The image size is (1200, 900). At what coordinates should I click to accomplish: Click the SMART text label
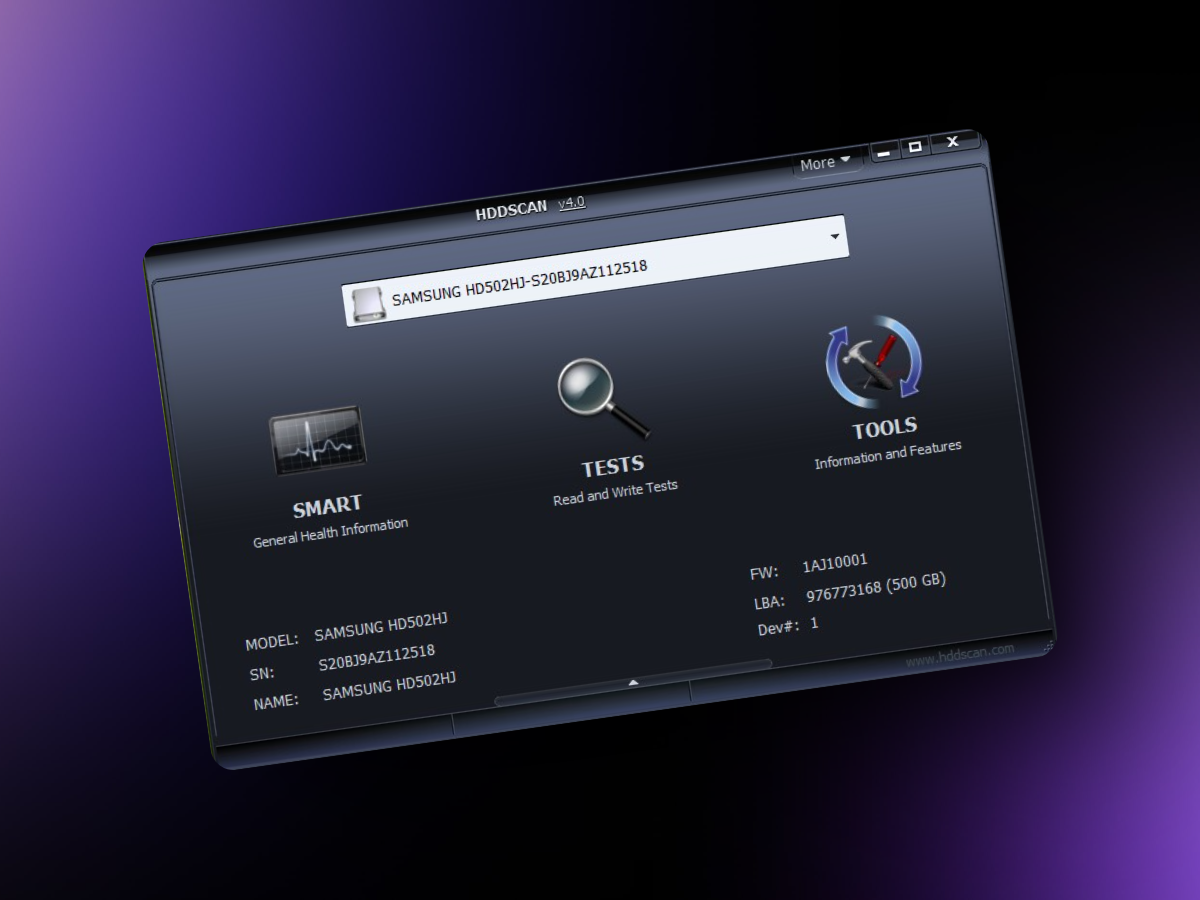(327, 506)
